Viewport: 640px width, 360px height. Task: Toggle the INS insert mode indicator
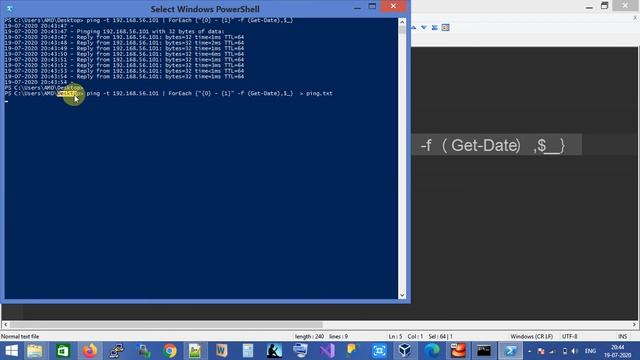coord(622,337)
